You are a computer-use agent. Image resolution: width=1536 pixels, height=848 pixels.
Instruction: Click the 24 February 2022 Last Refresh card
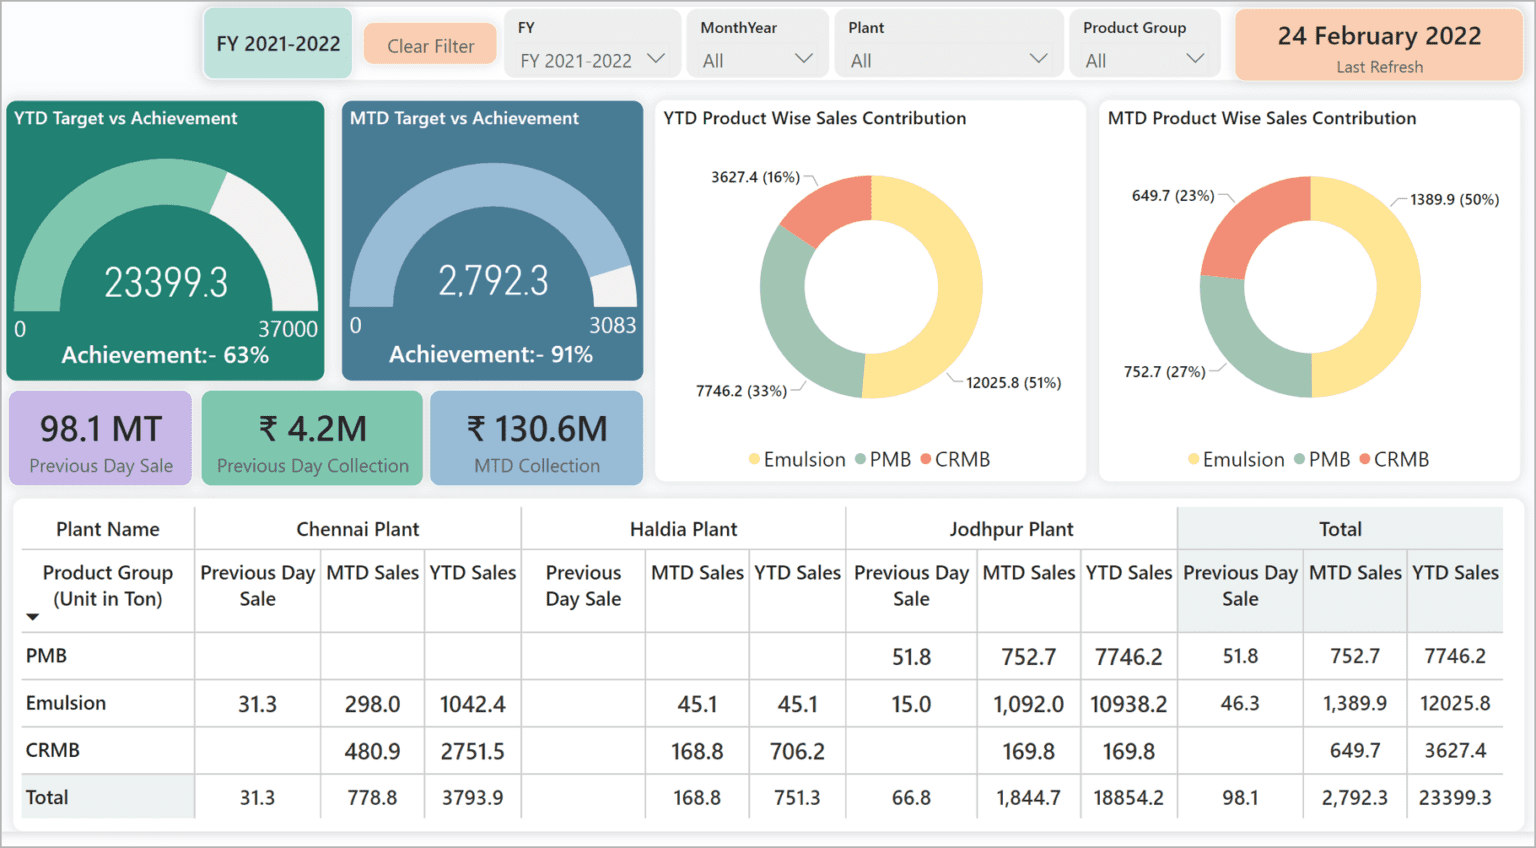point(1377,44)
